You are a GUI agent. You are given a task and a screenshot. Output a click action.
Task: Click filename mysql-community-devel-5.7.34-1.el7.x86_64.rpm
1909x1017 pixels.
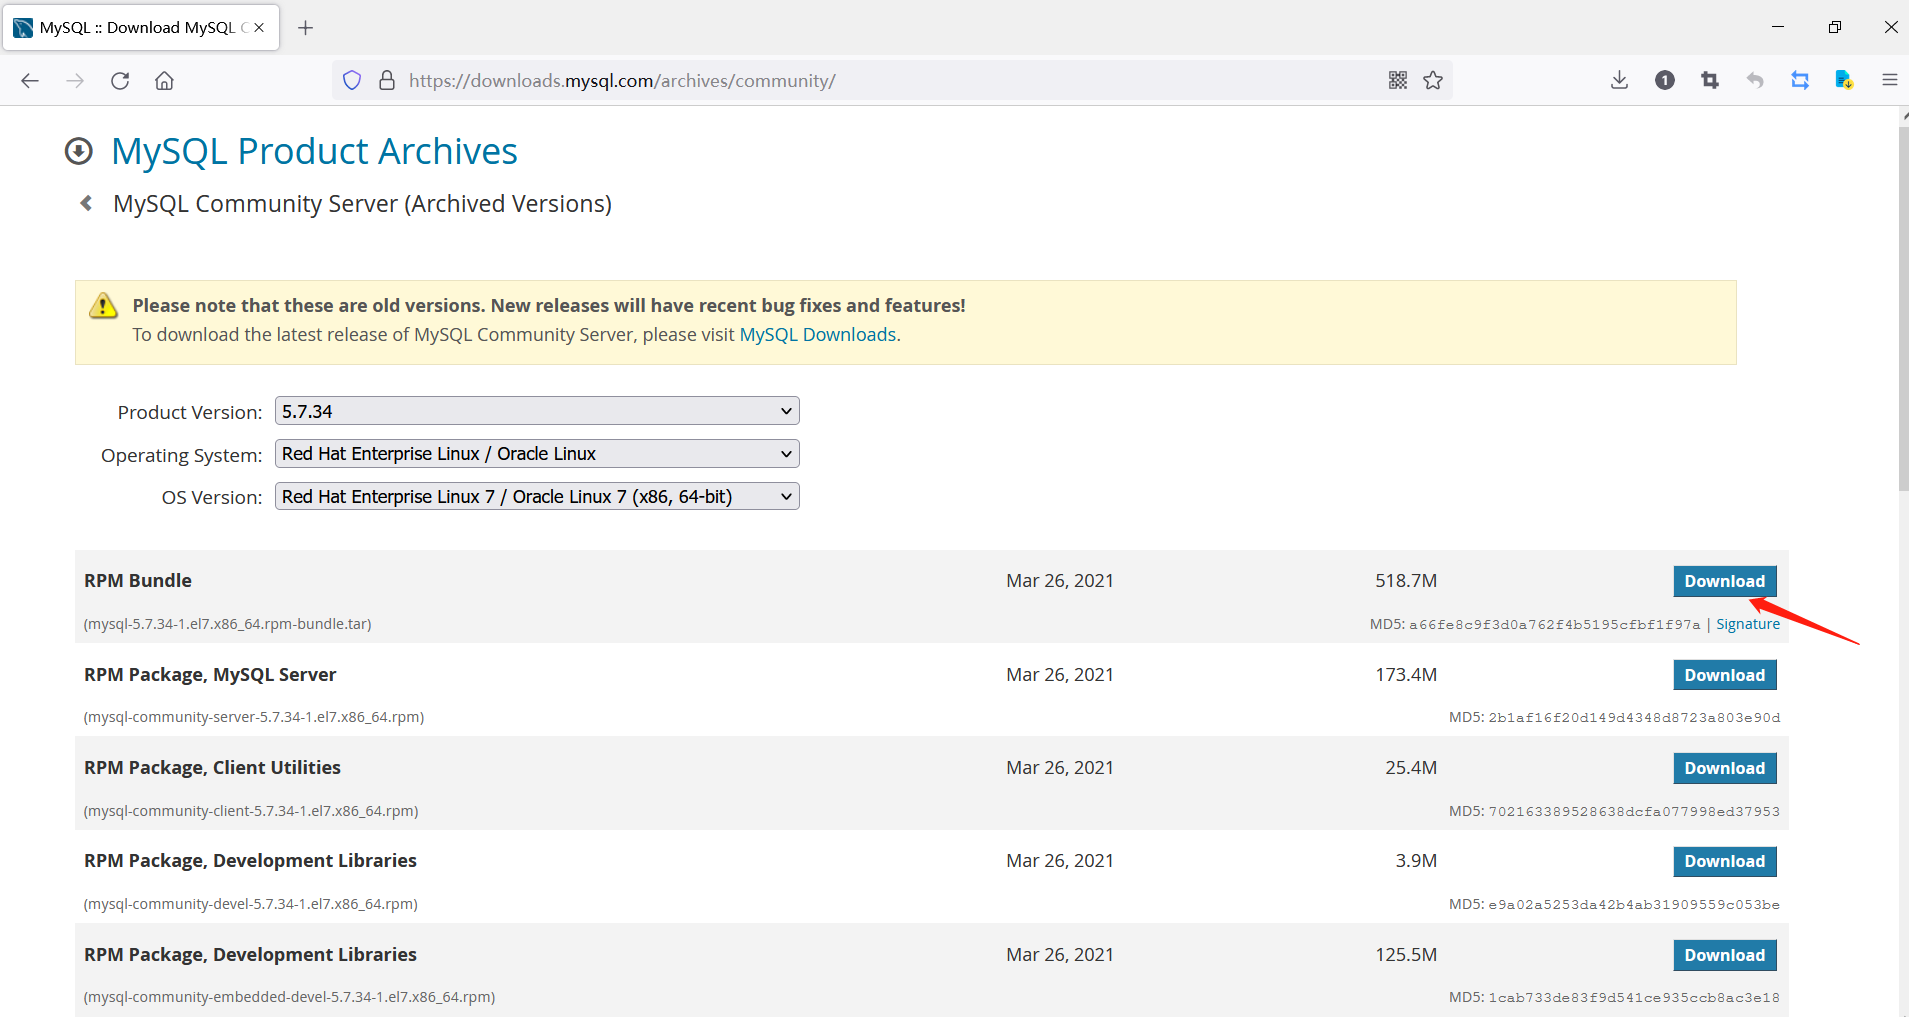pyautogui.click(x=251, y=904)
